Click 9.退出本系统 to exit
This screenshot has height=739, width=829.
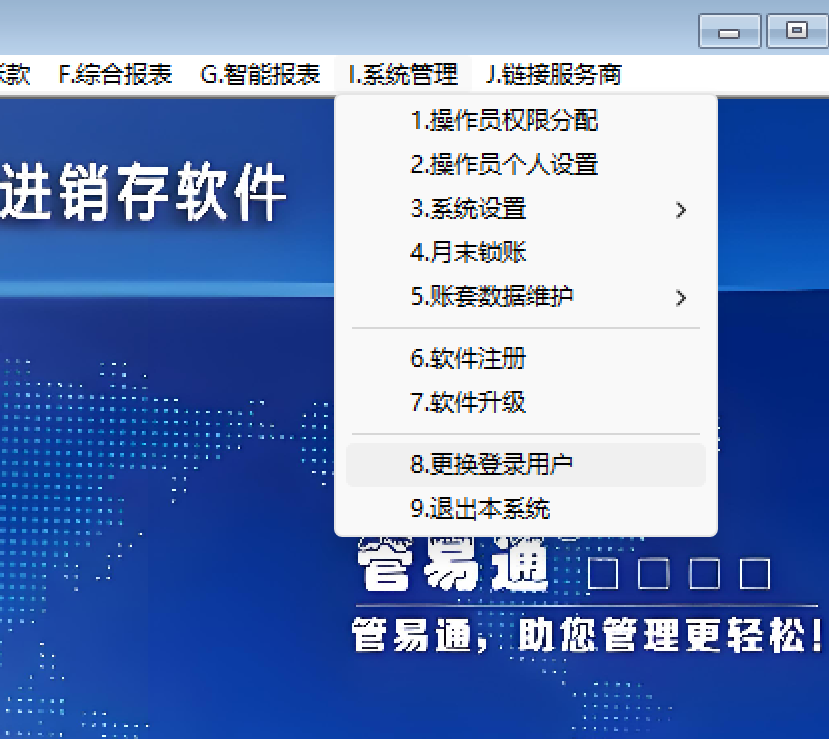tap(480, 509)
